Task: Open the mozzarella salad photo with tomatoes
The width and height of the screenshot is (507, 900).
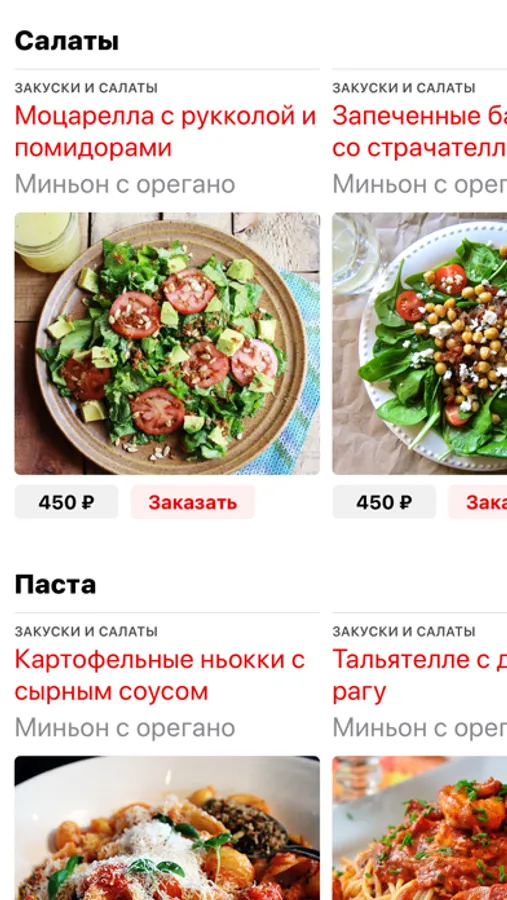Action: (x=167, y=343)
